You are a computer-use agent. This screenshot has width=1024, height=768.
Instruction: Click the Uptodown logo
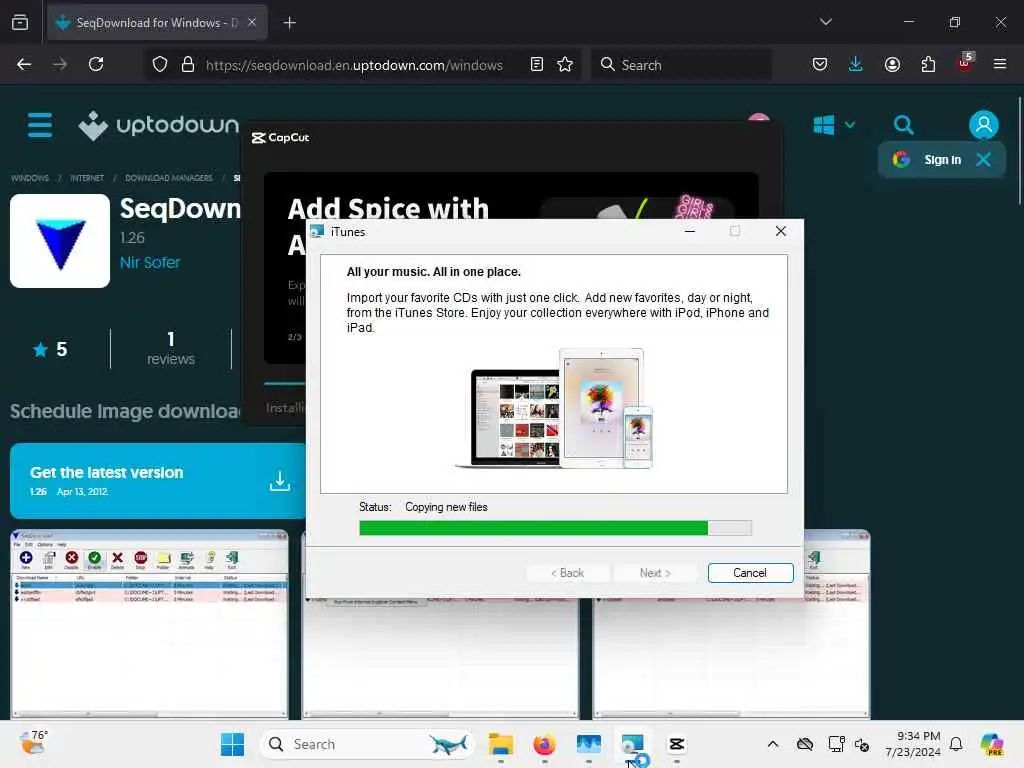[159, 125]
